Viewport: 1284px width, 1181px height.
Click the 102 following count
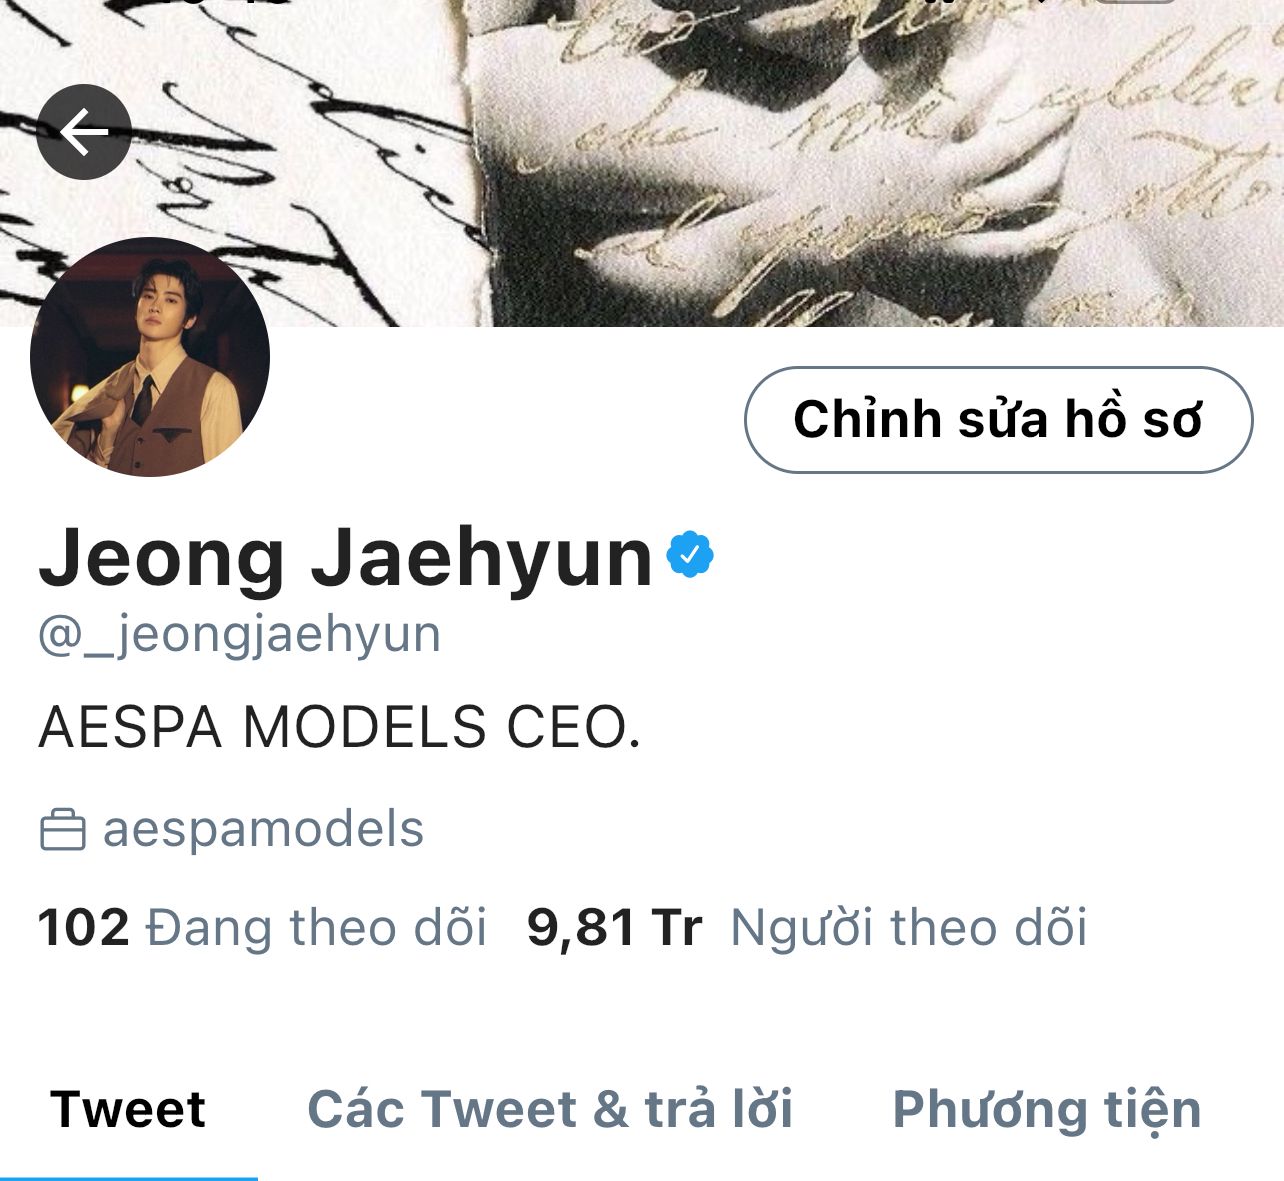tap(84, 927)
